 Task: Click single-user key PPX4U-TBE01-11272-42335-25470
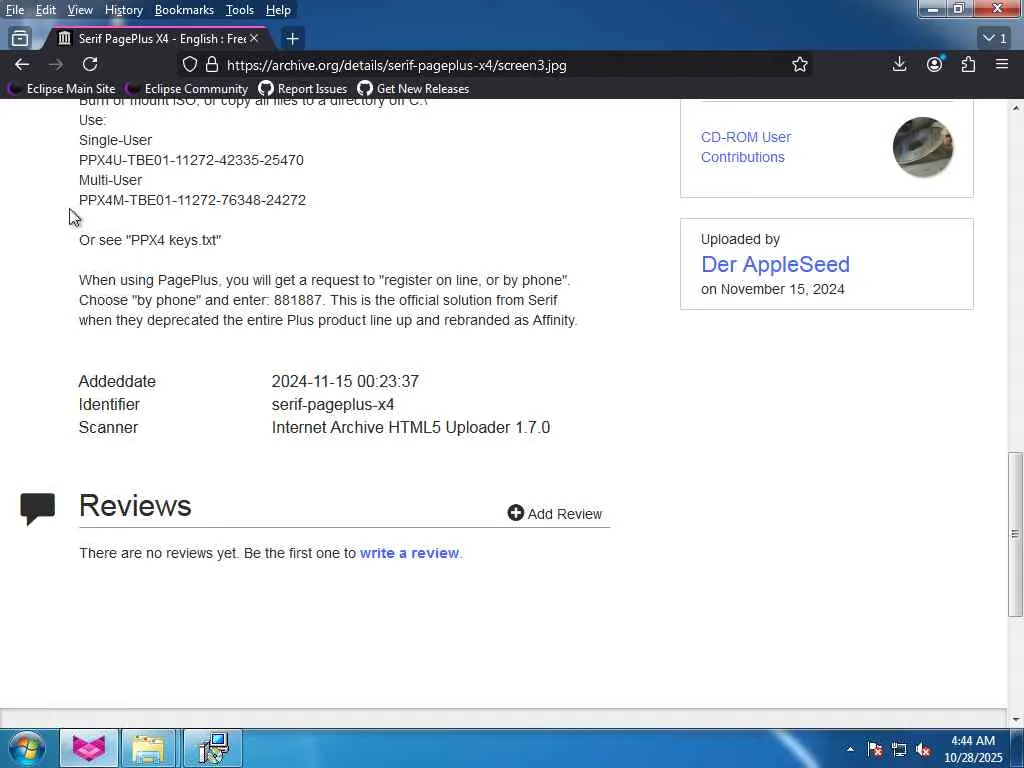point(191,160)
